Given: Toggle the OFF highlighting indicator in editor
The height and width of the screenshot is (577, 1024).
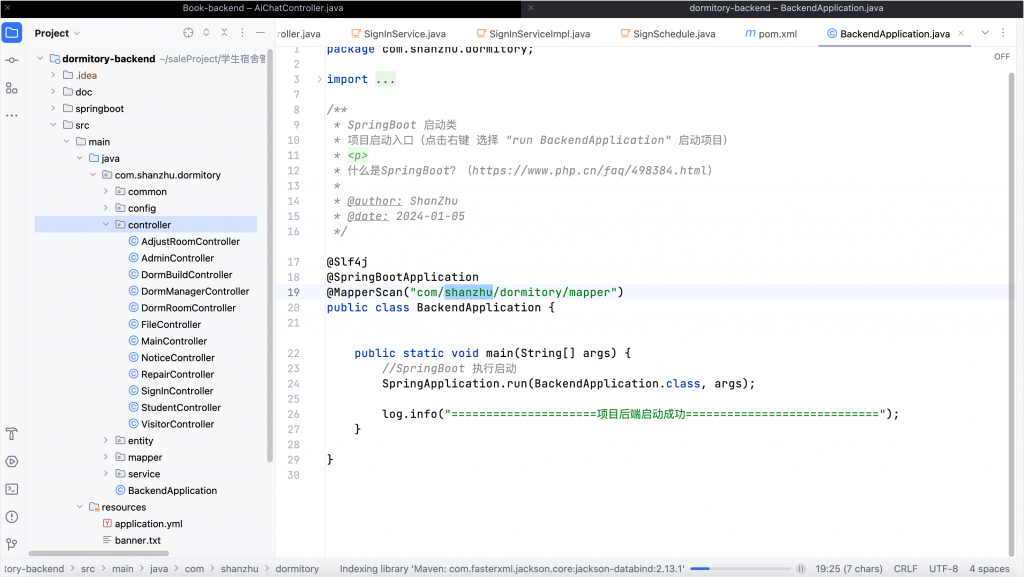Looking at the screenshot, I should point(1001,57).
